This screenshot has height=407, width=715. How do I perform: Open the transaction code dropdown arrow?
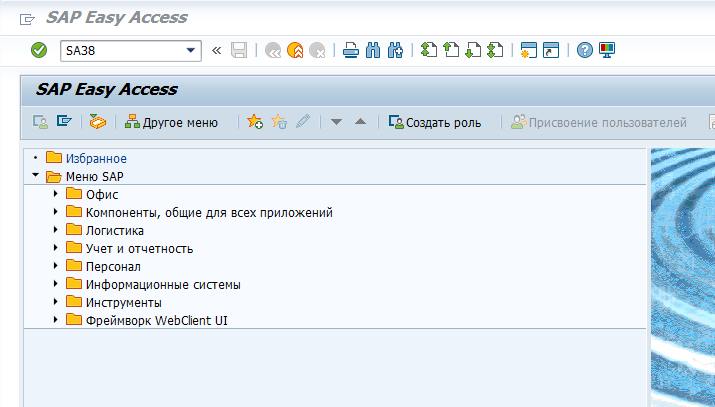(191, 50)
